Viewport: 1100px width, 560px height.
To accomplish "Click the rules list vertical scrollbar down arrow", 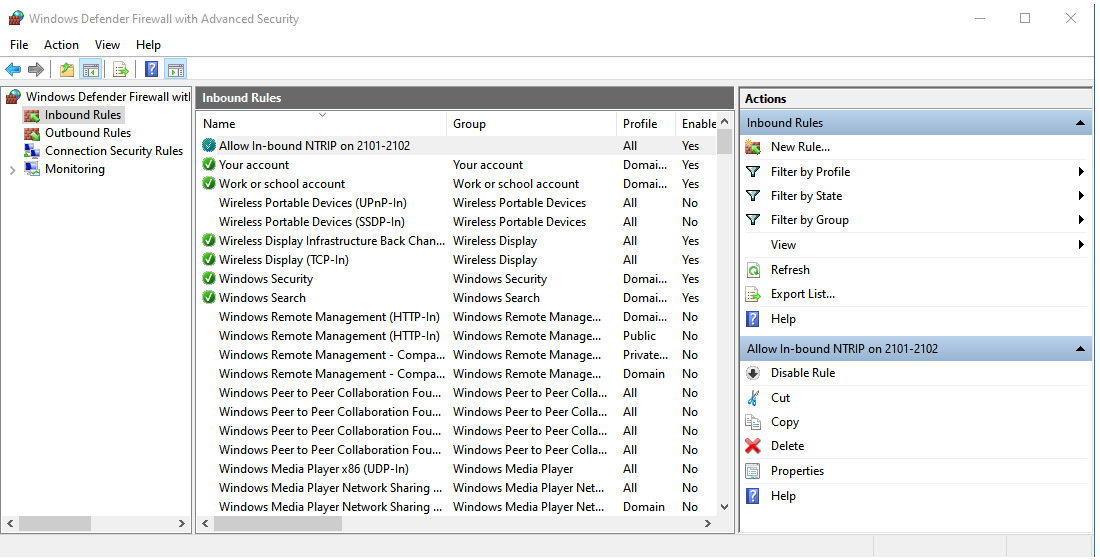I will pos(725,507).
